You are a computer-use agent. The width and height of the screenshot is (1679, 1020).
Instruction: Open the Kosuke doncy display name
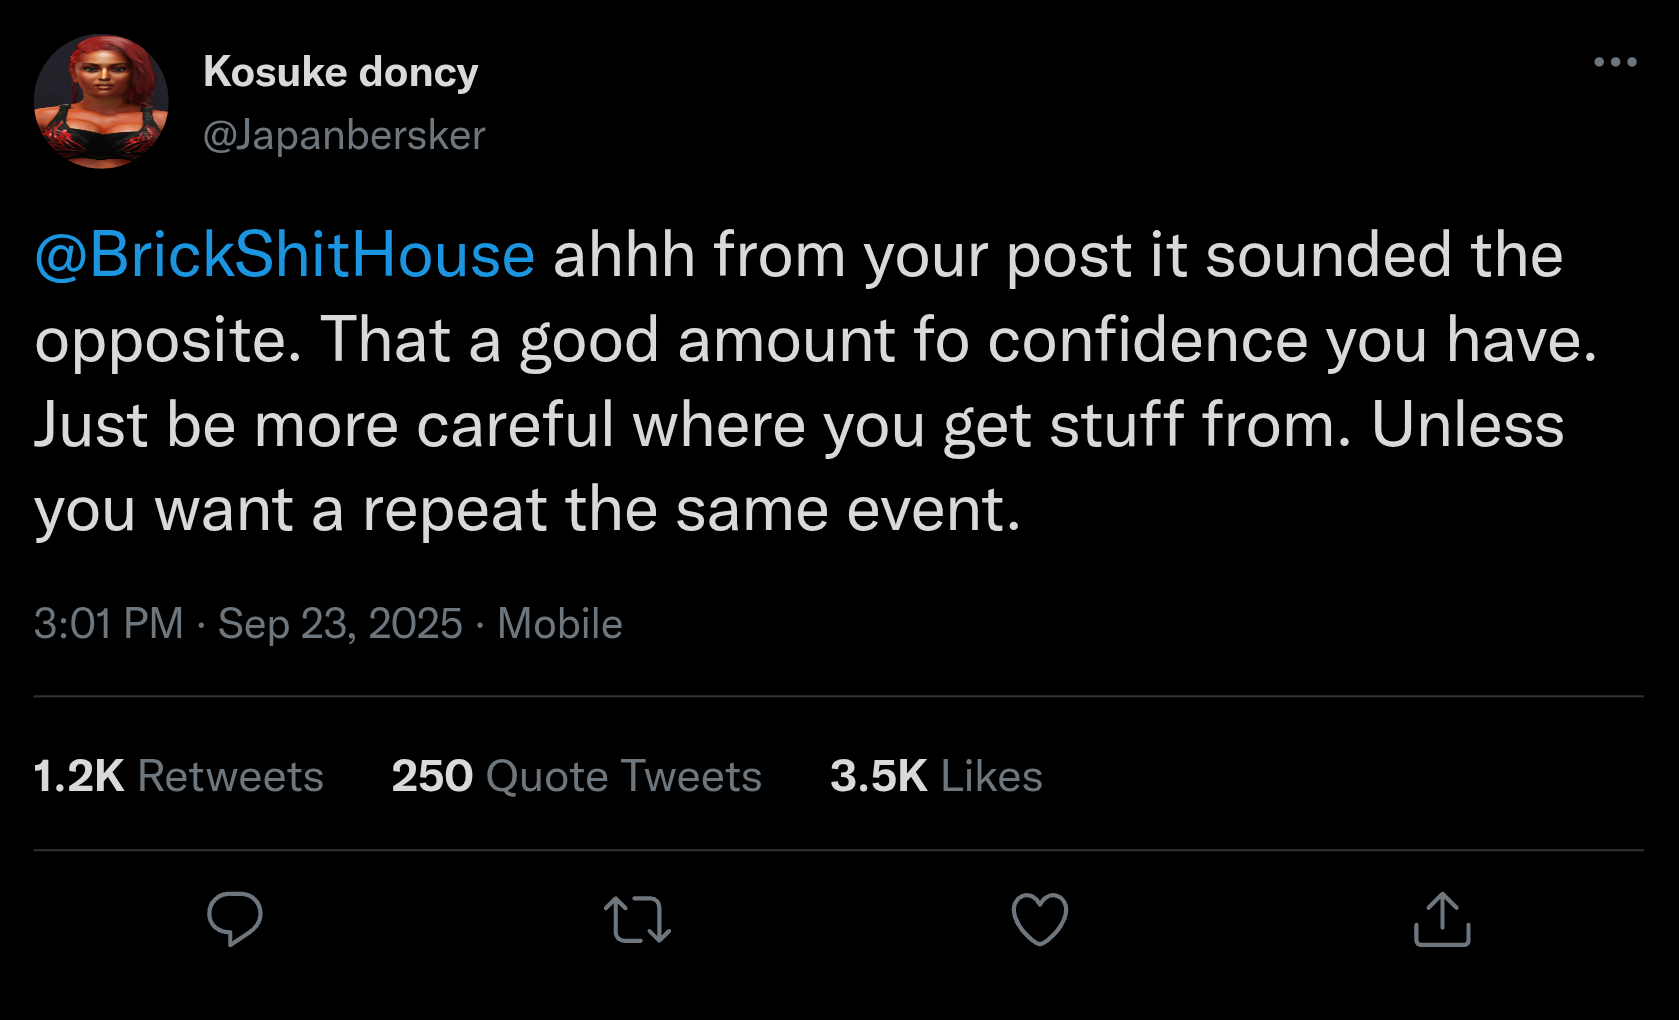click(x=340, y=72)
